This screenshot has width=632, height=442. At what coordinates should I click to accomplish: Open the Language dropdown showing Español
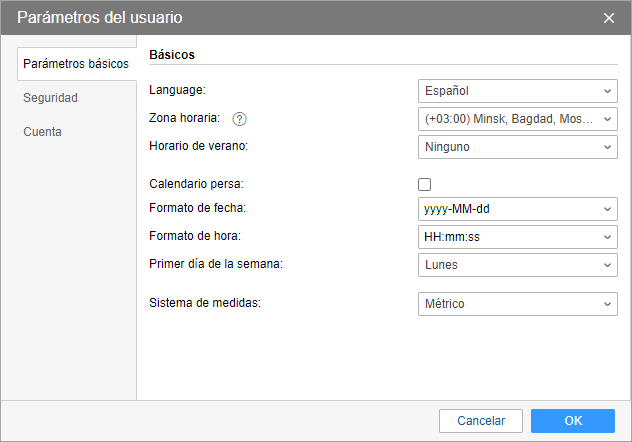tap(517, 91)
